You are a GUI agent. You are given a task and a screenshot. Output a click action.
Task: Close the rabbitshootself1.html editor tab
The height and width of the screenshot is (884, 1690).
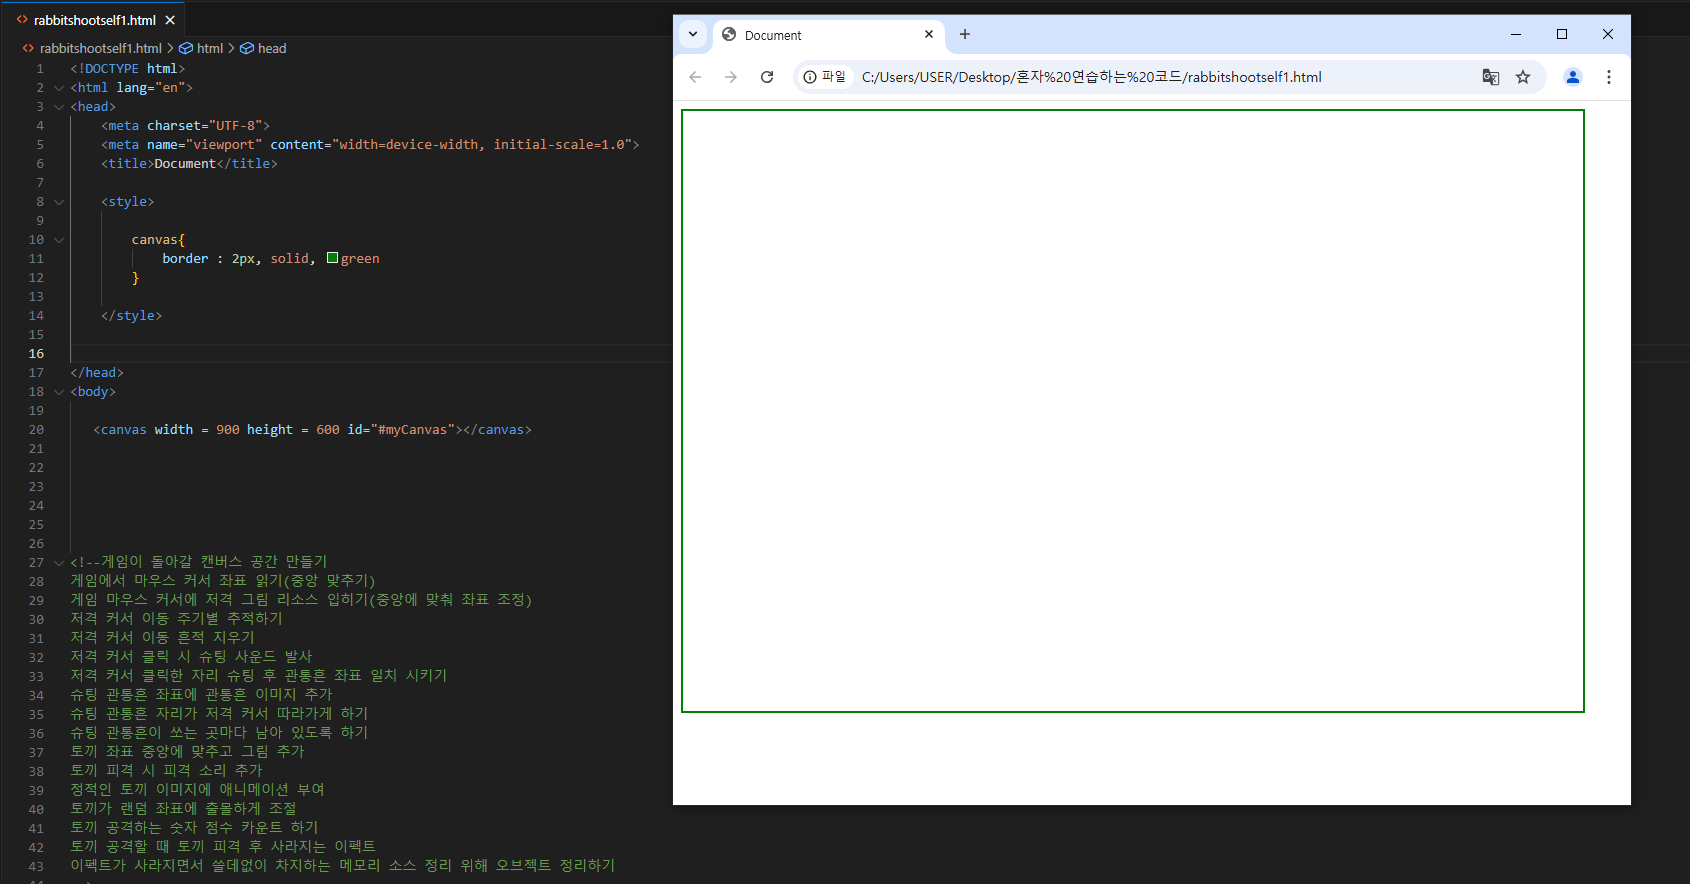(x=170, y=20)
